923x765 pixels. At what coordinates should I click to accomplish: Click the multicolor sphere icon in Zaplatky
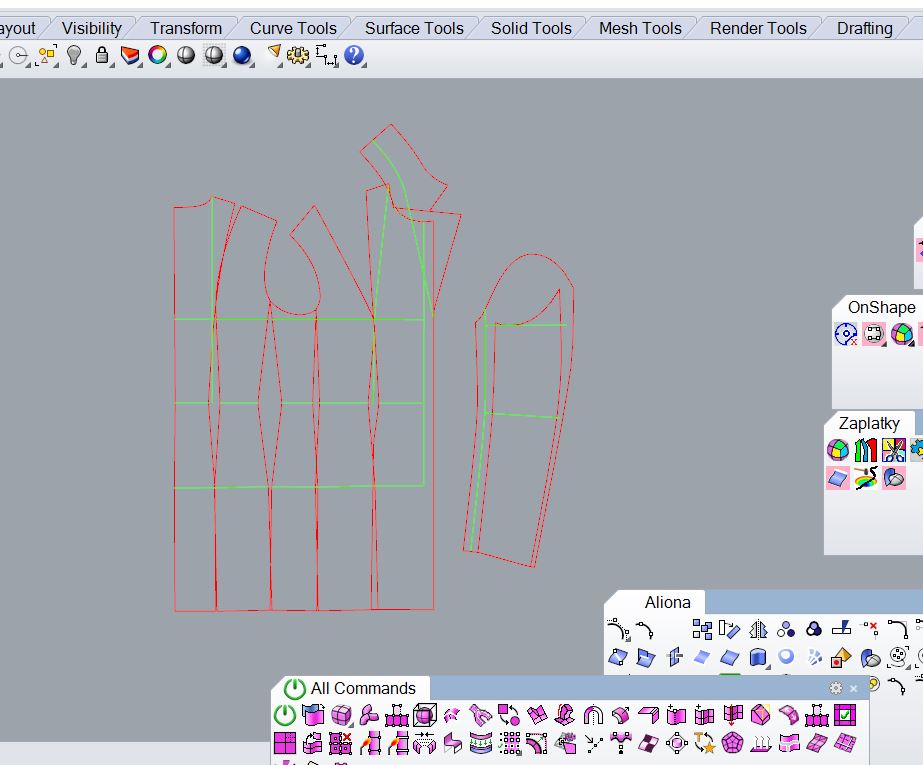pyautogui.click(x=838, y=451)
